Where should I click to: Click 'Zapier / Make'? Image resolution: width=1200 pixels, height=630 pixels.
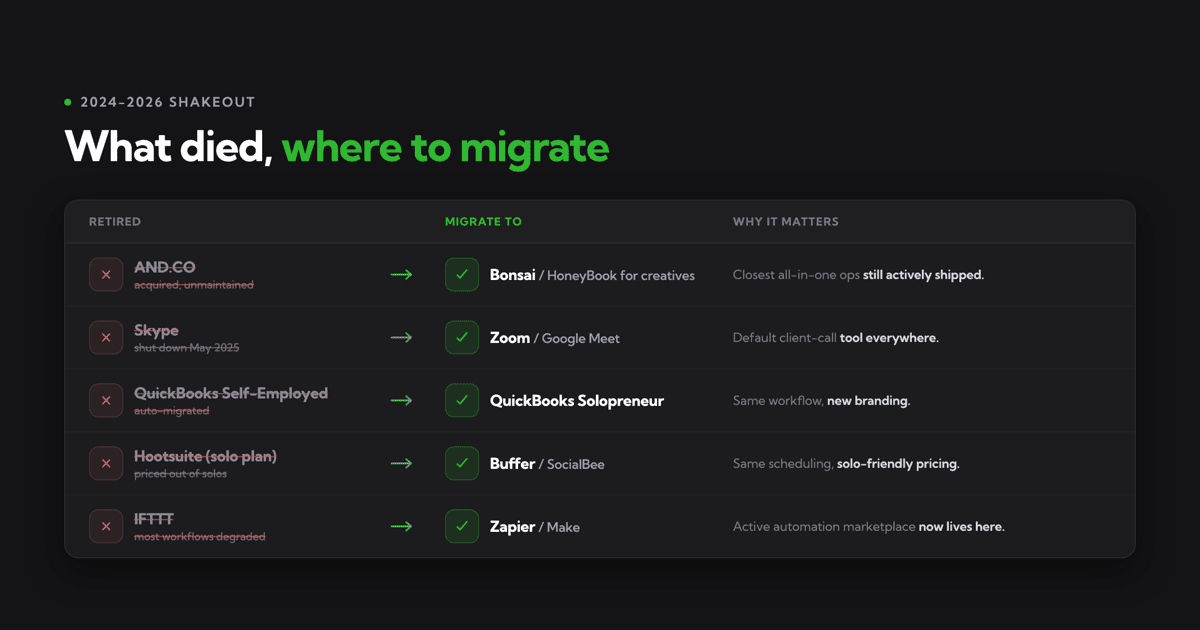[535, 527]
